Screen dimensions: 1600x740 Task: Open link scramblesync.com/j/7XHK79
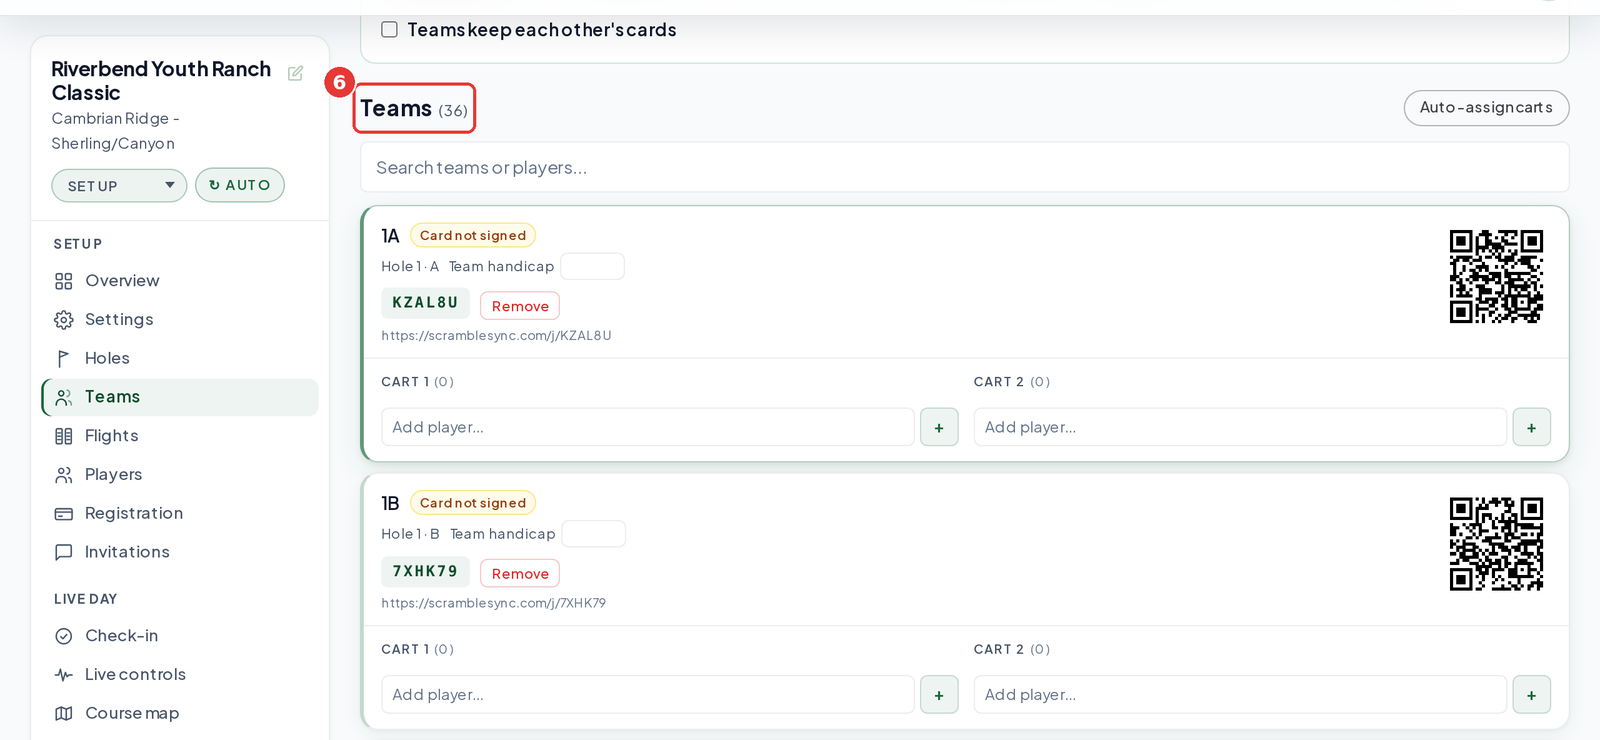click(493, 603)
